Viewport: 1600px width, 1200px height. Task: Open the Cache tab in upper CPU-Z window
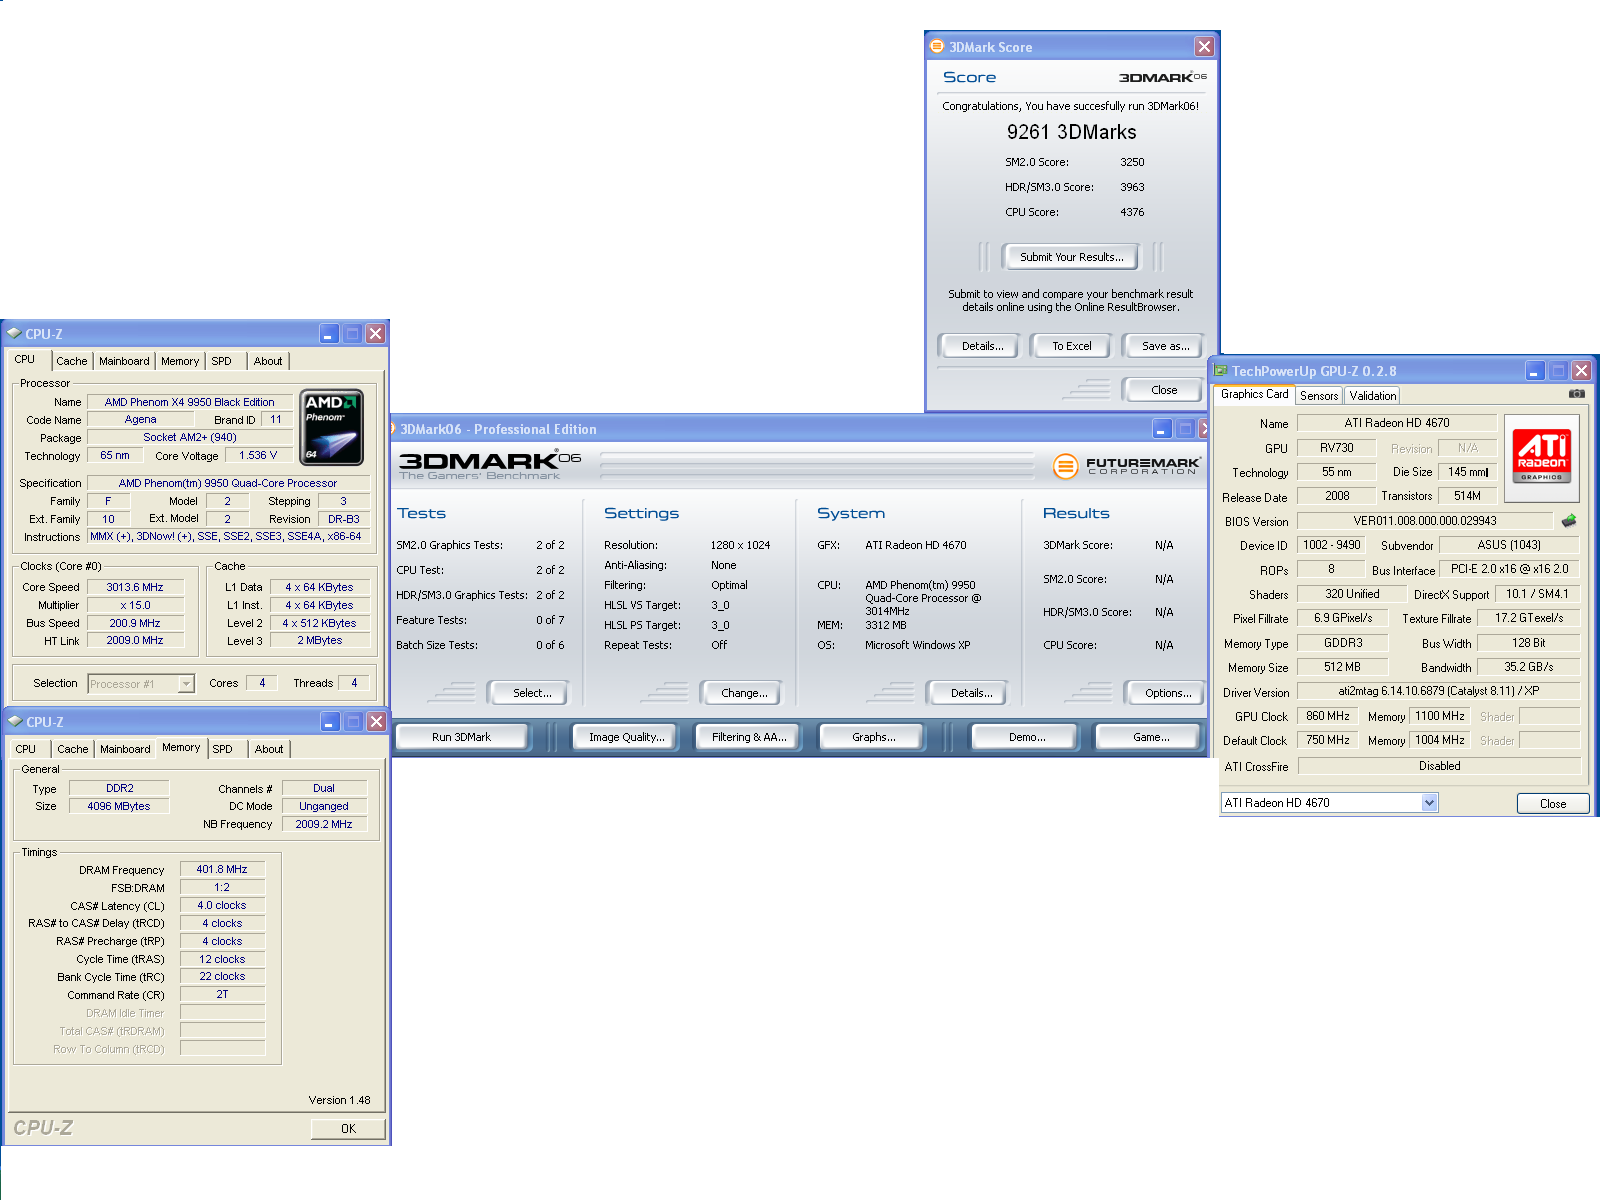click(72, 361)
